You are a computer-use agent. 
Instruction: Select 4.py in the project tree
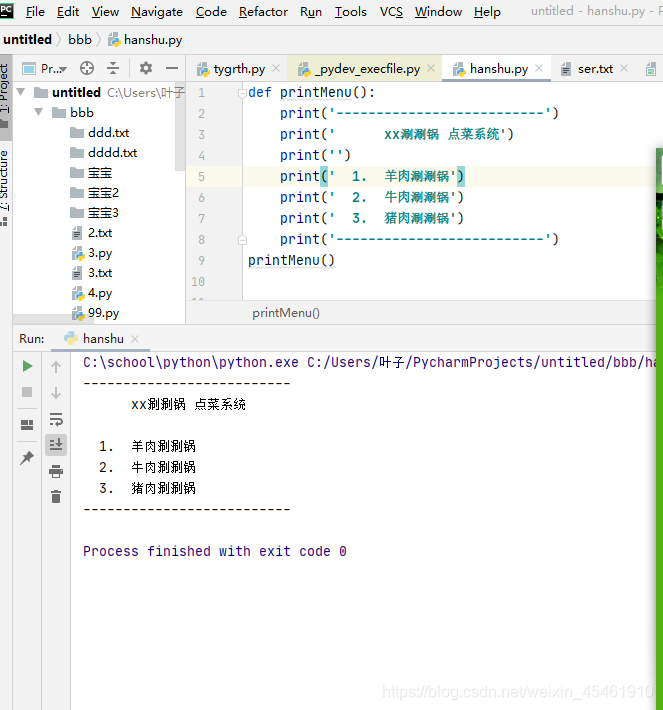point(92,293)
